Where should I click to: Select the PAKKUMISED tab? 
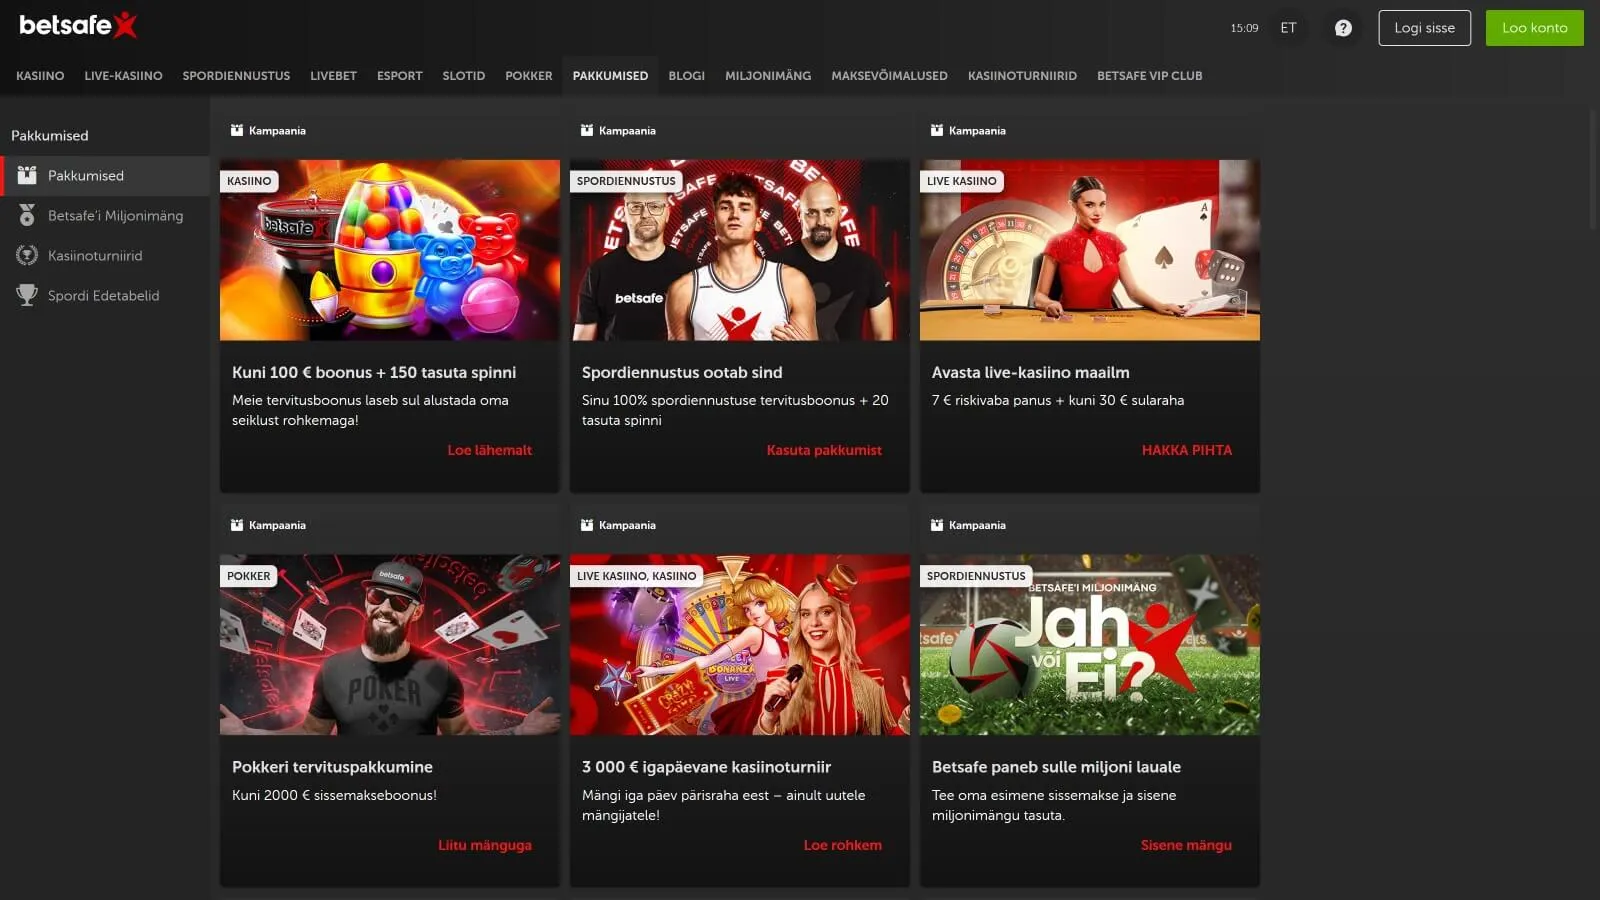pyautogui.click(x=610, y=76)
